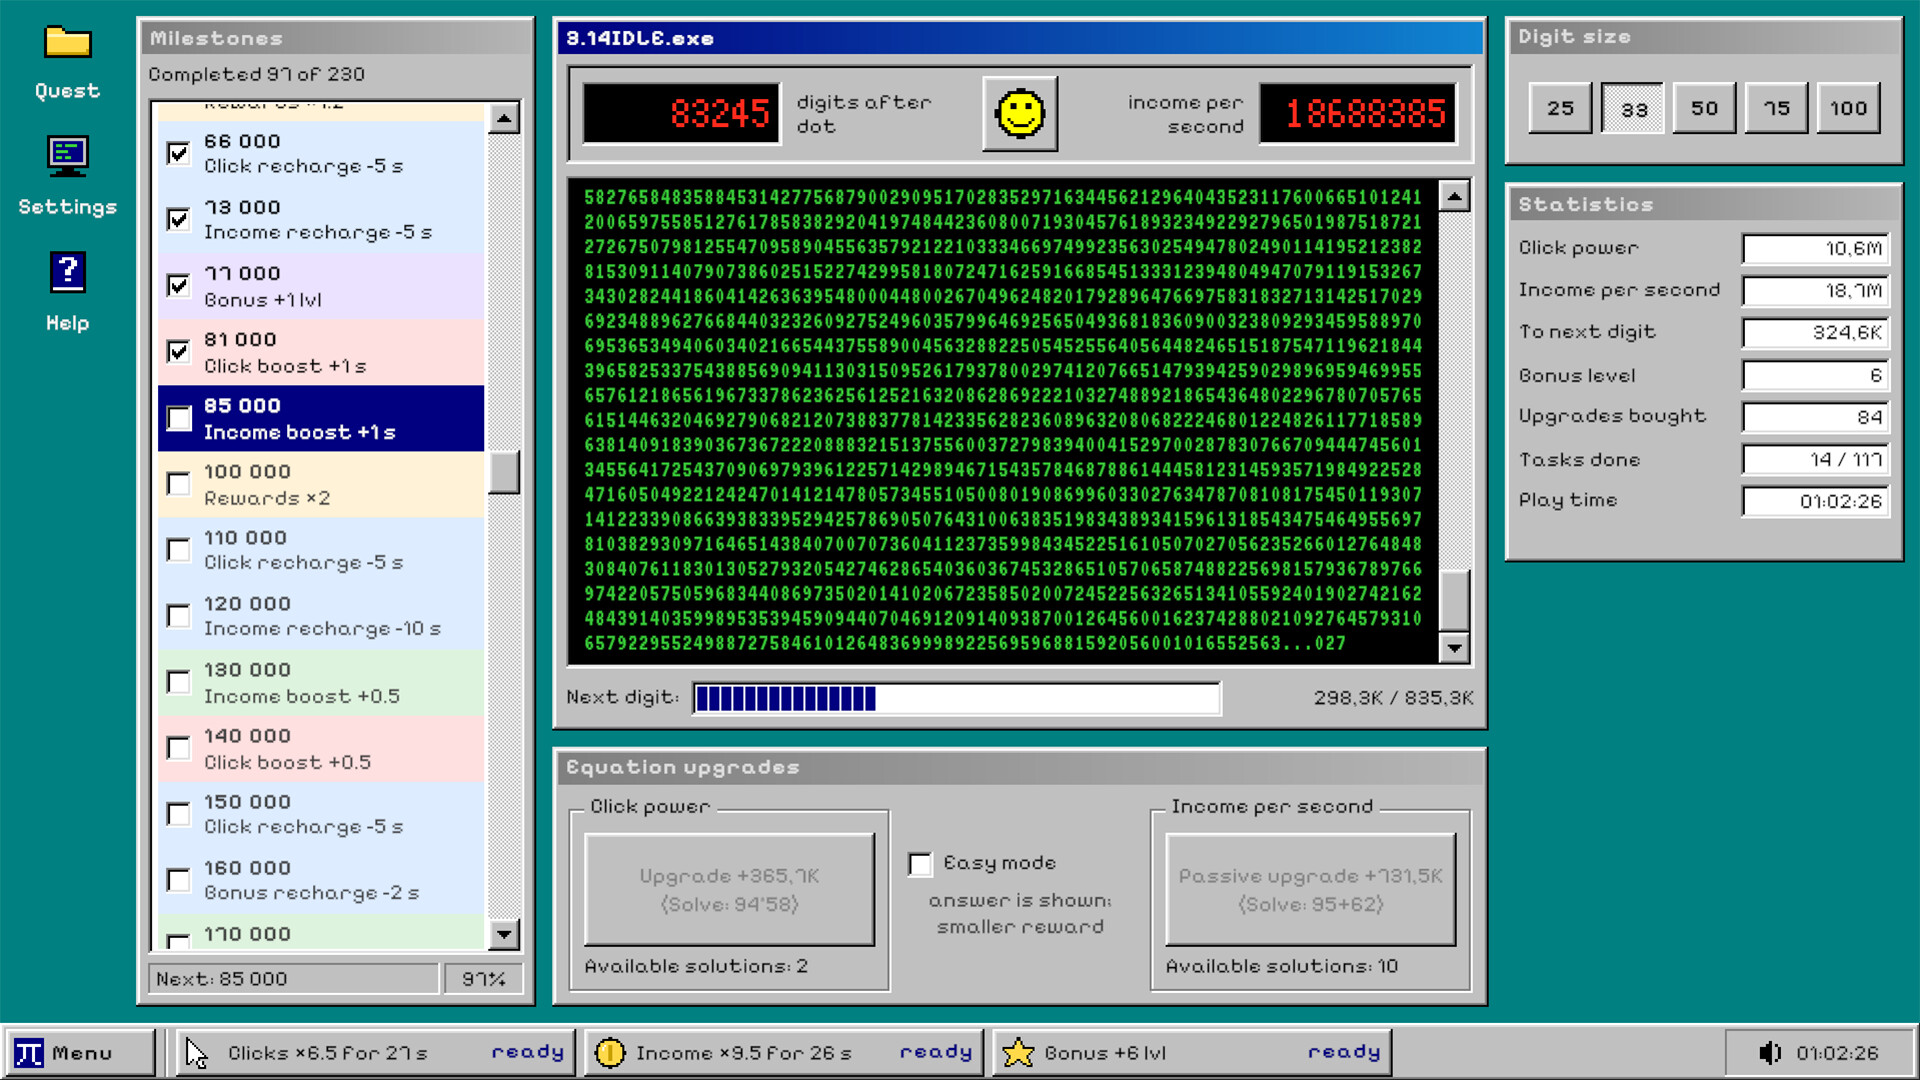1920x1080 pixels.
Task: Click the Click power statistic value
Action: click(1815, 249)
